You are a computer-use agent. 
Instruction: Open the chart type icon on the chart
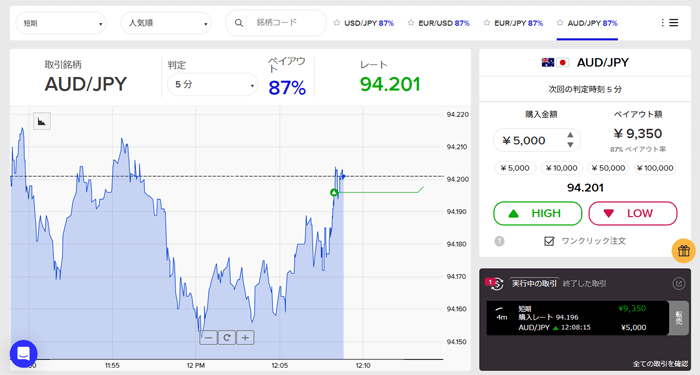(42, 121)
